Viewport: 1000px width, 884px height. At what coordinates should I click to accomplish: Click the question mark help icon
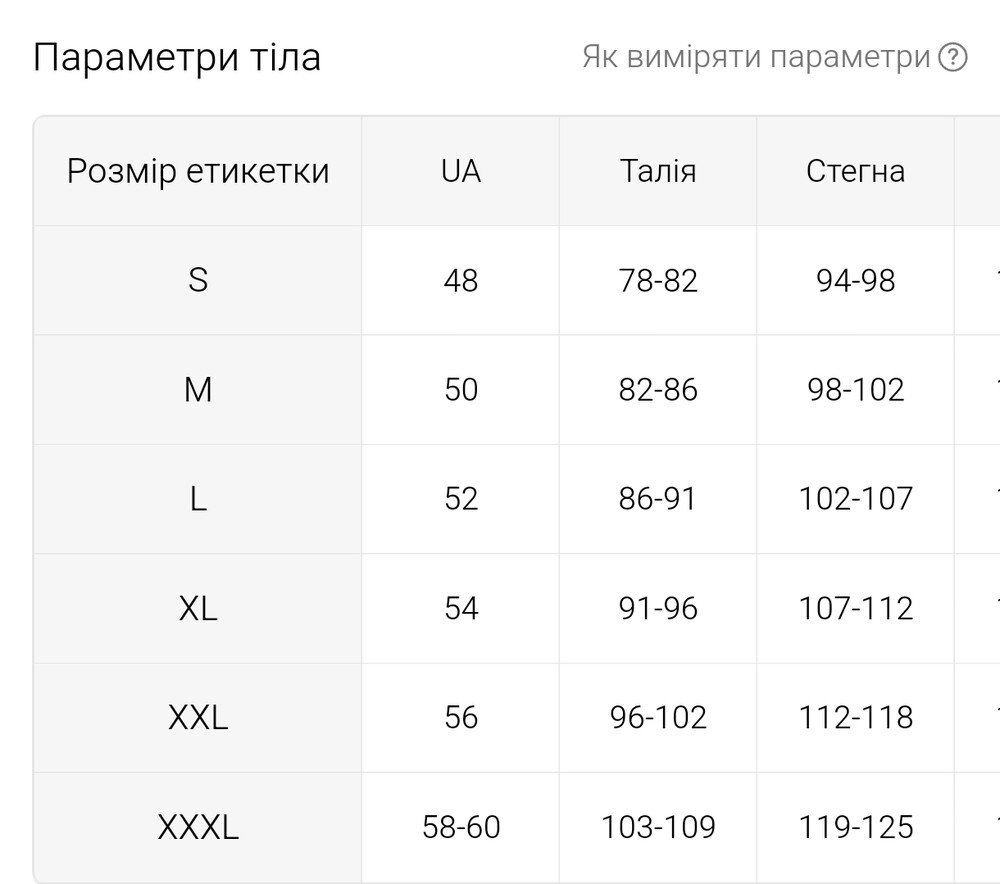tap(953, 58)
